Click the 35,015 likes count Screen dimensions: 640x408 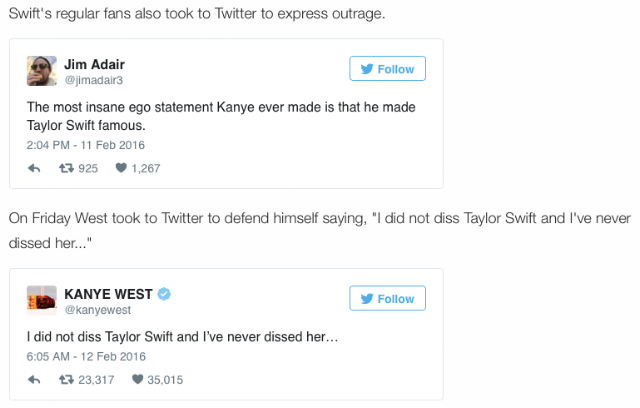tap(165, 380)
